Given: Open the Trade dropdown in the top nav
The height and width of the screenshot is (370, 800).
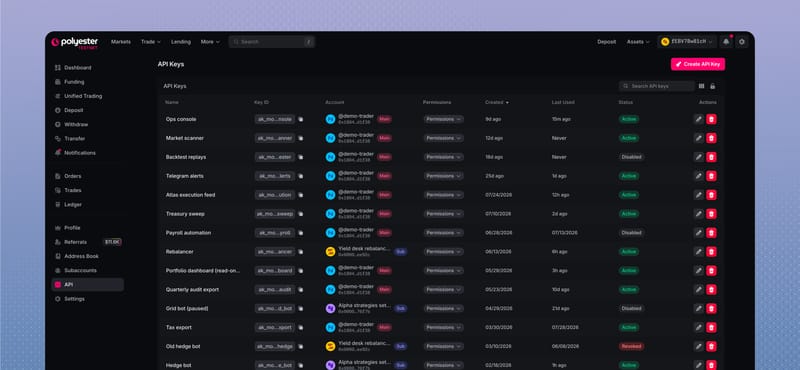Looking at the screenshot, I should (151, 42).
